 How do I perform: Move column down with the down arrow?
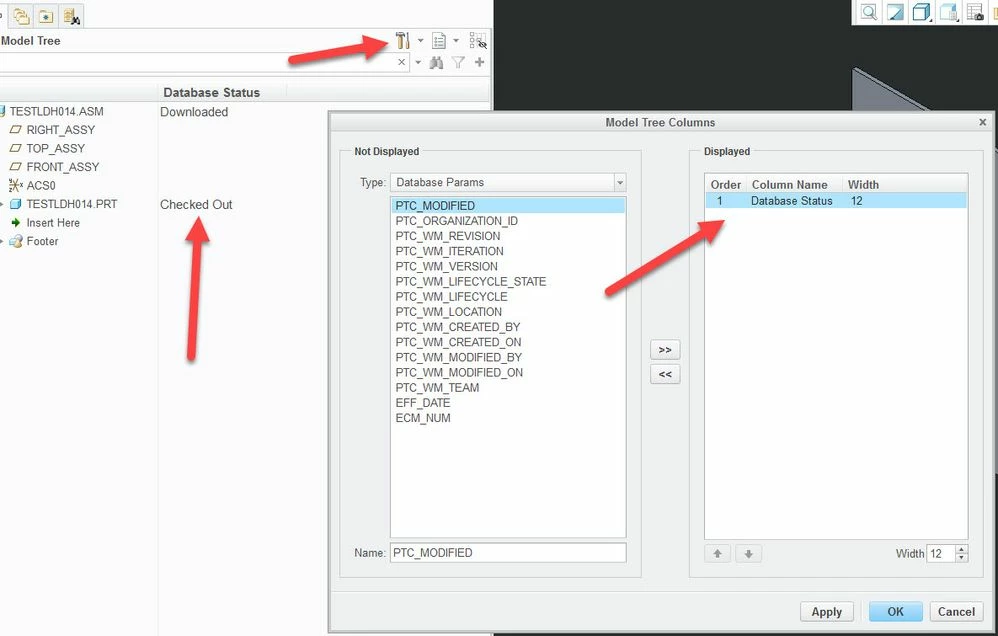748,554
